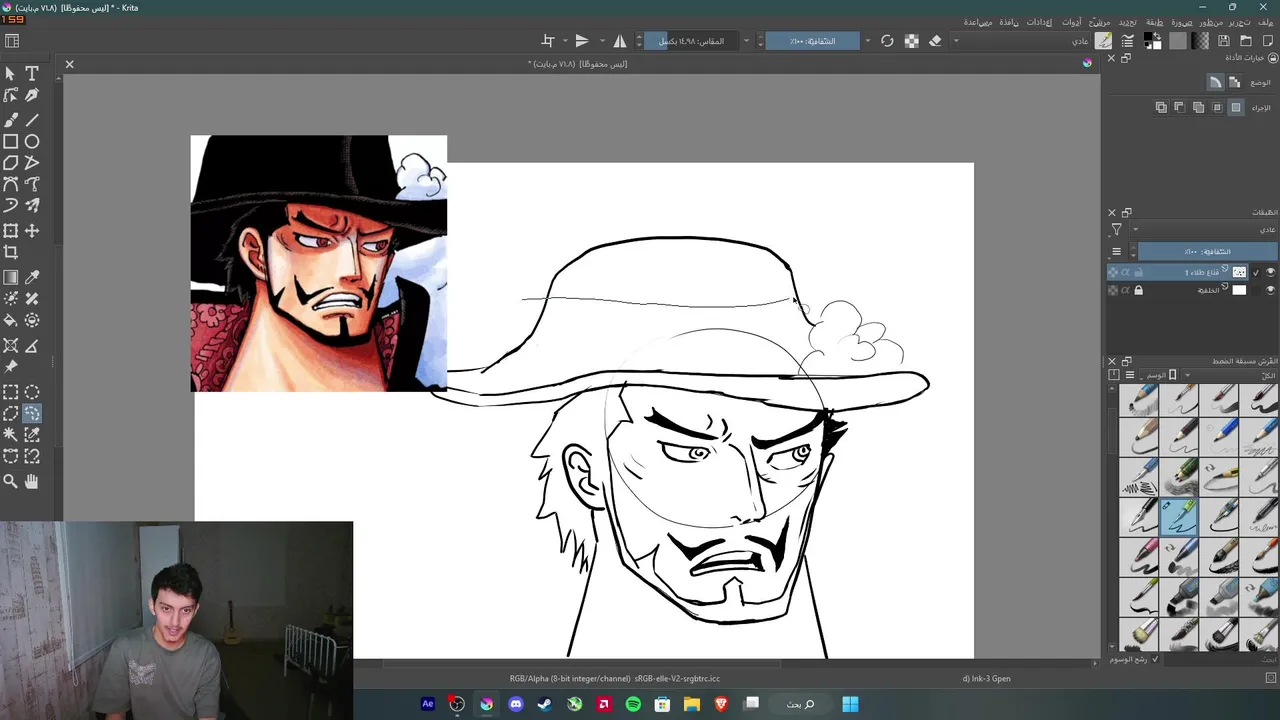This screenshot has width=1280, height=720.
Task: Open the layer filter funnel menu
Action: click(x=1117, y=230)
